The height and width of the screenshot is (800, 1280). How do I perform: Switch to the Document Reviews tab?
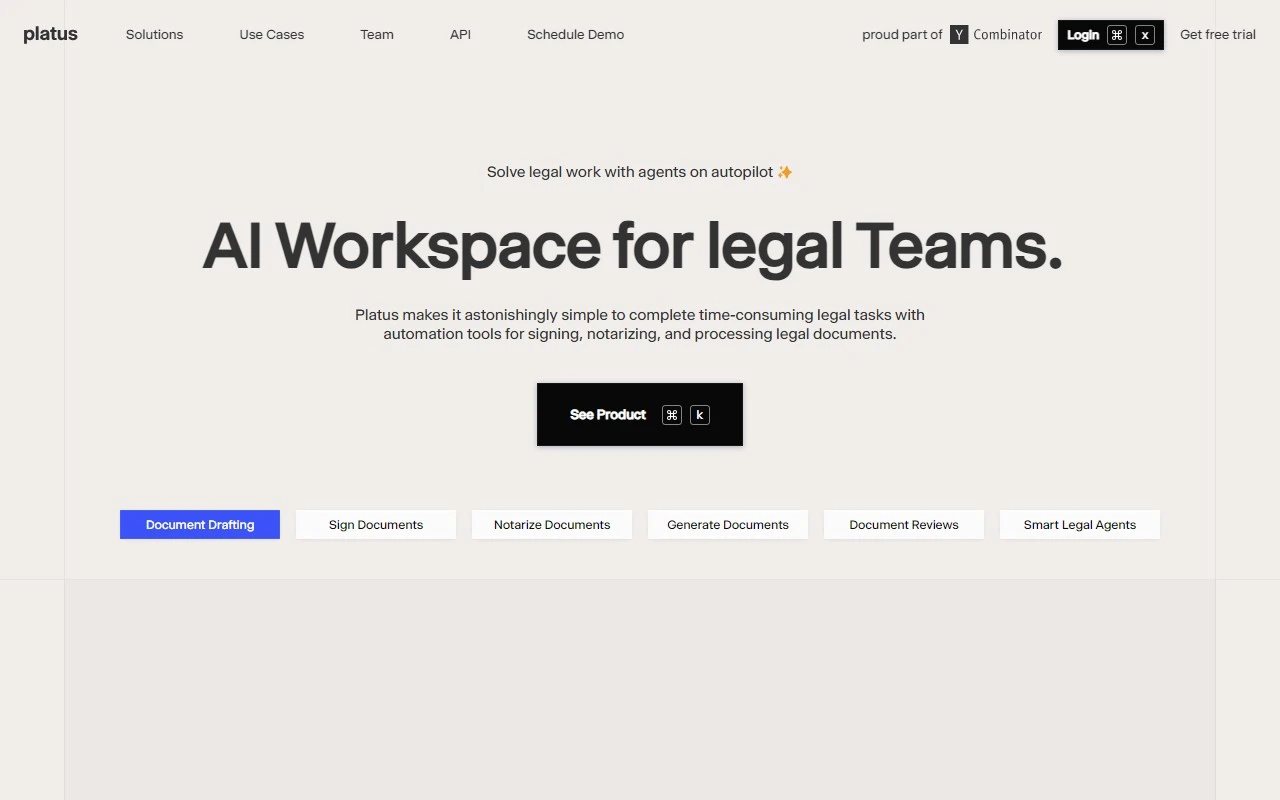coord(904,524)
